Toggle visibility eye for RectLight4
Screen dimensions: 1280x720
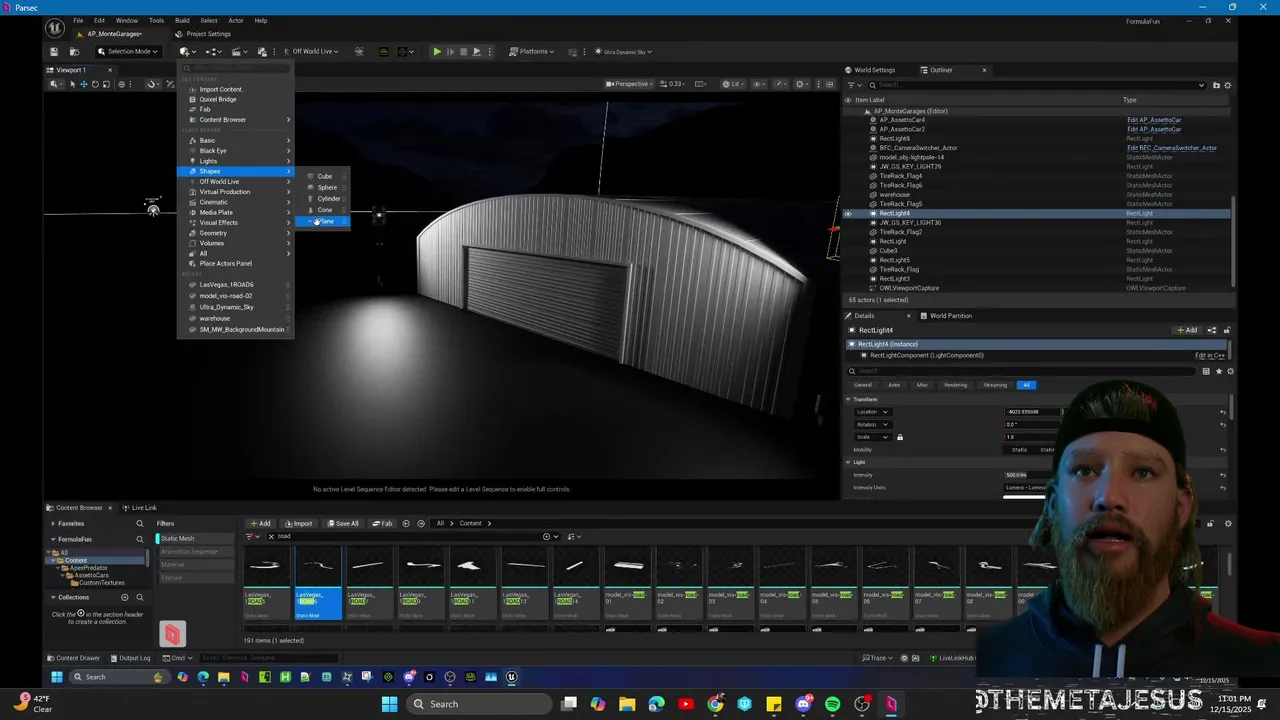pos(848,213)
